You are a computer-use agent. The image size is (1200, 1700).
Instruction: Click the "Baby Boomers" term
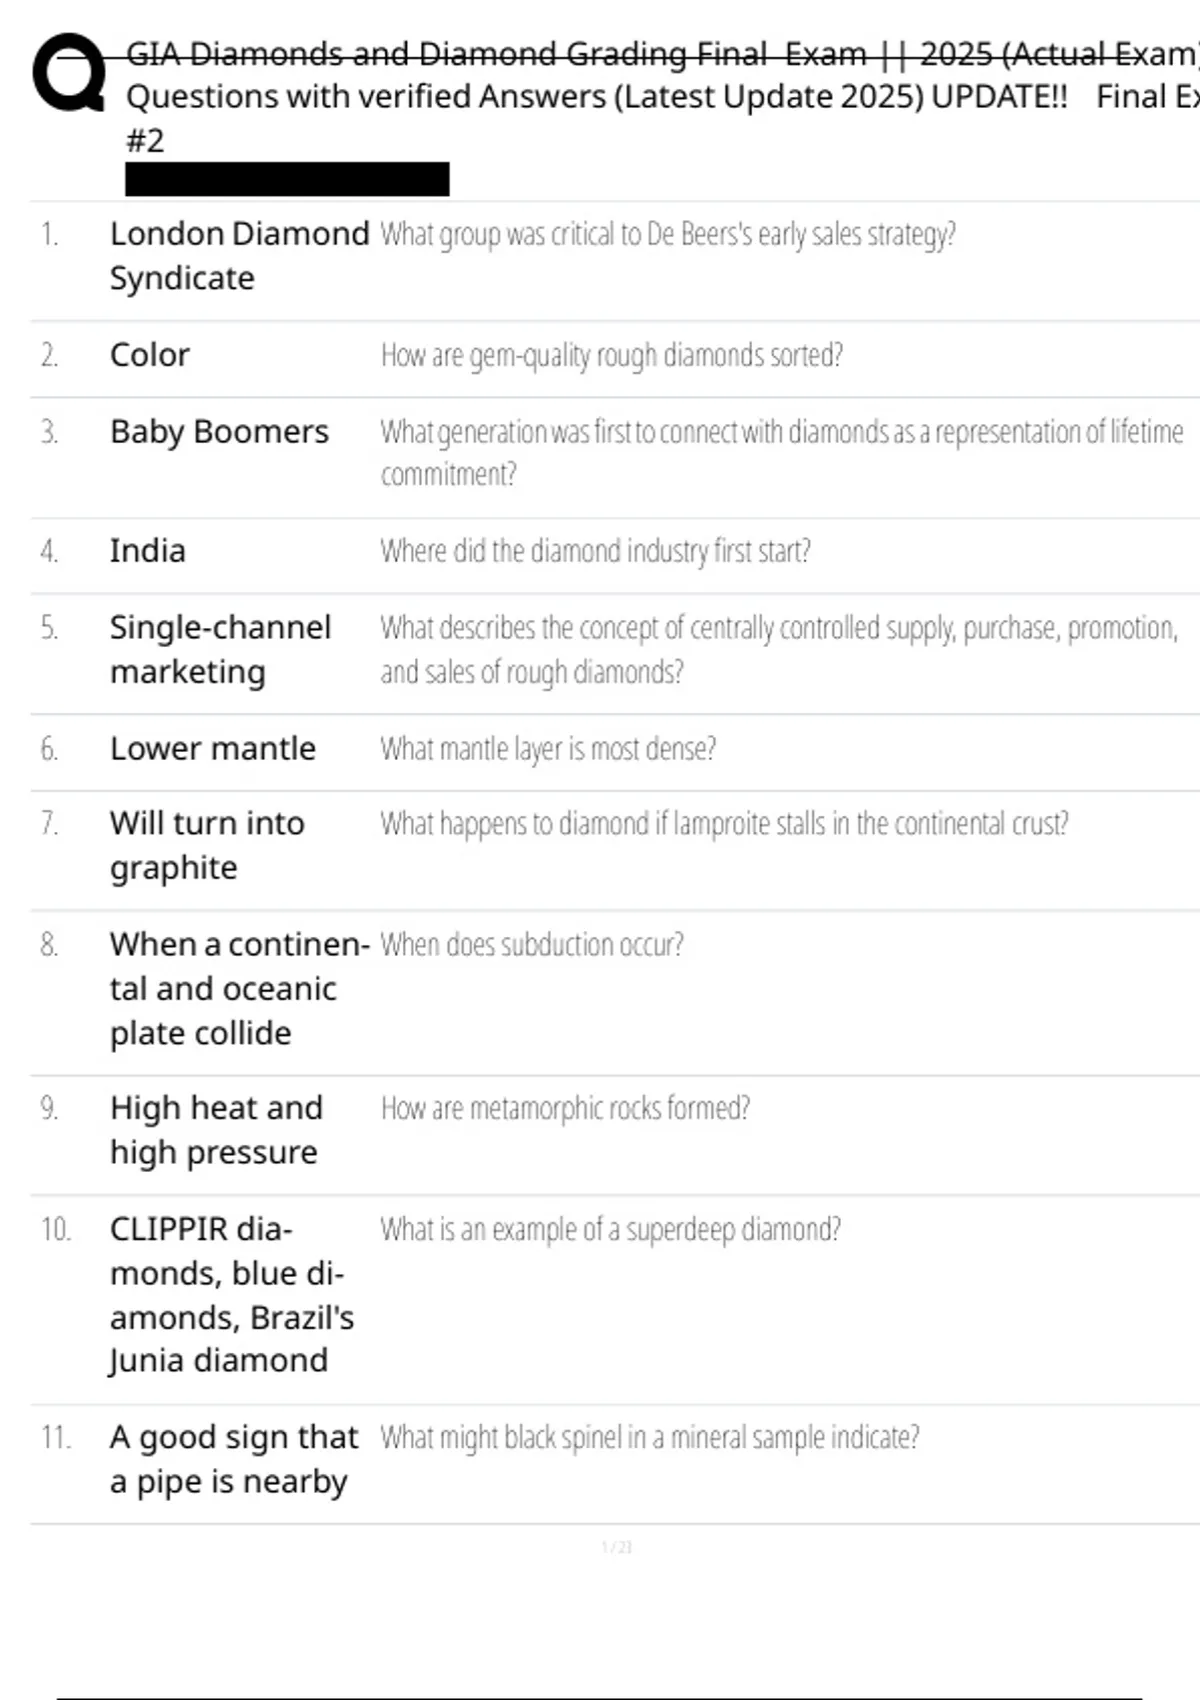point(219,432)
